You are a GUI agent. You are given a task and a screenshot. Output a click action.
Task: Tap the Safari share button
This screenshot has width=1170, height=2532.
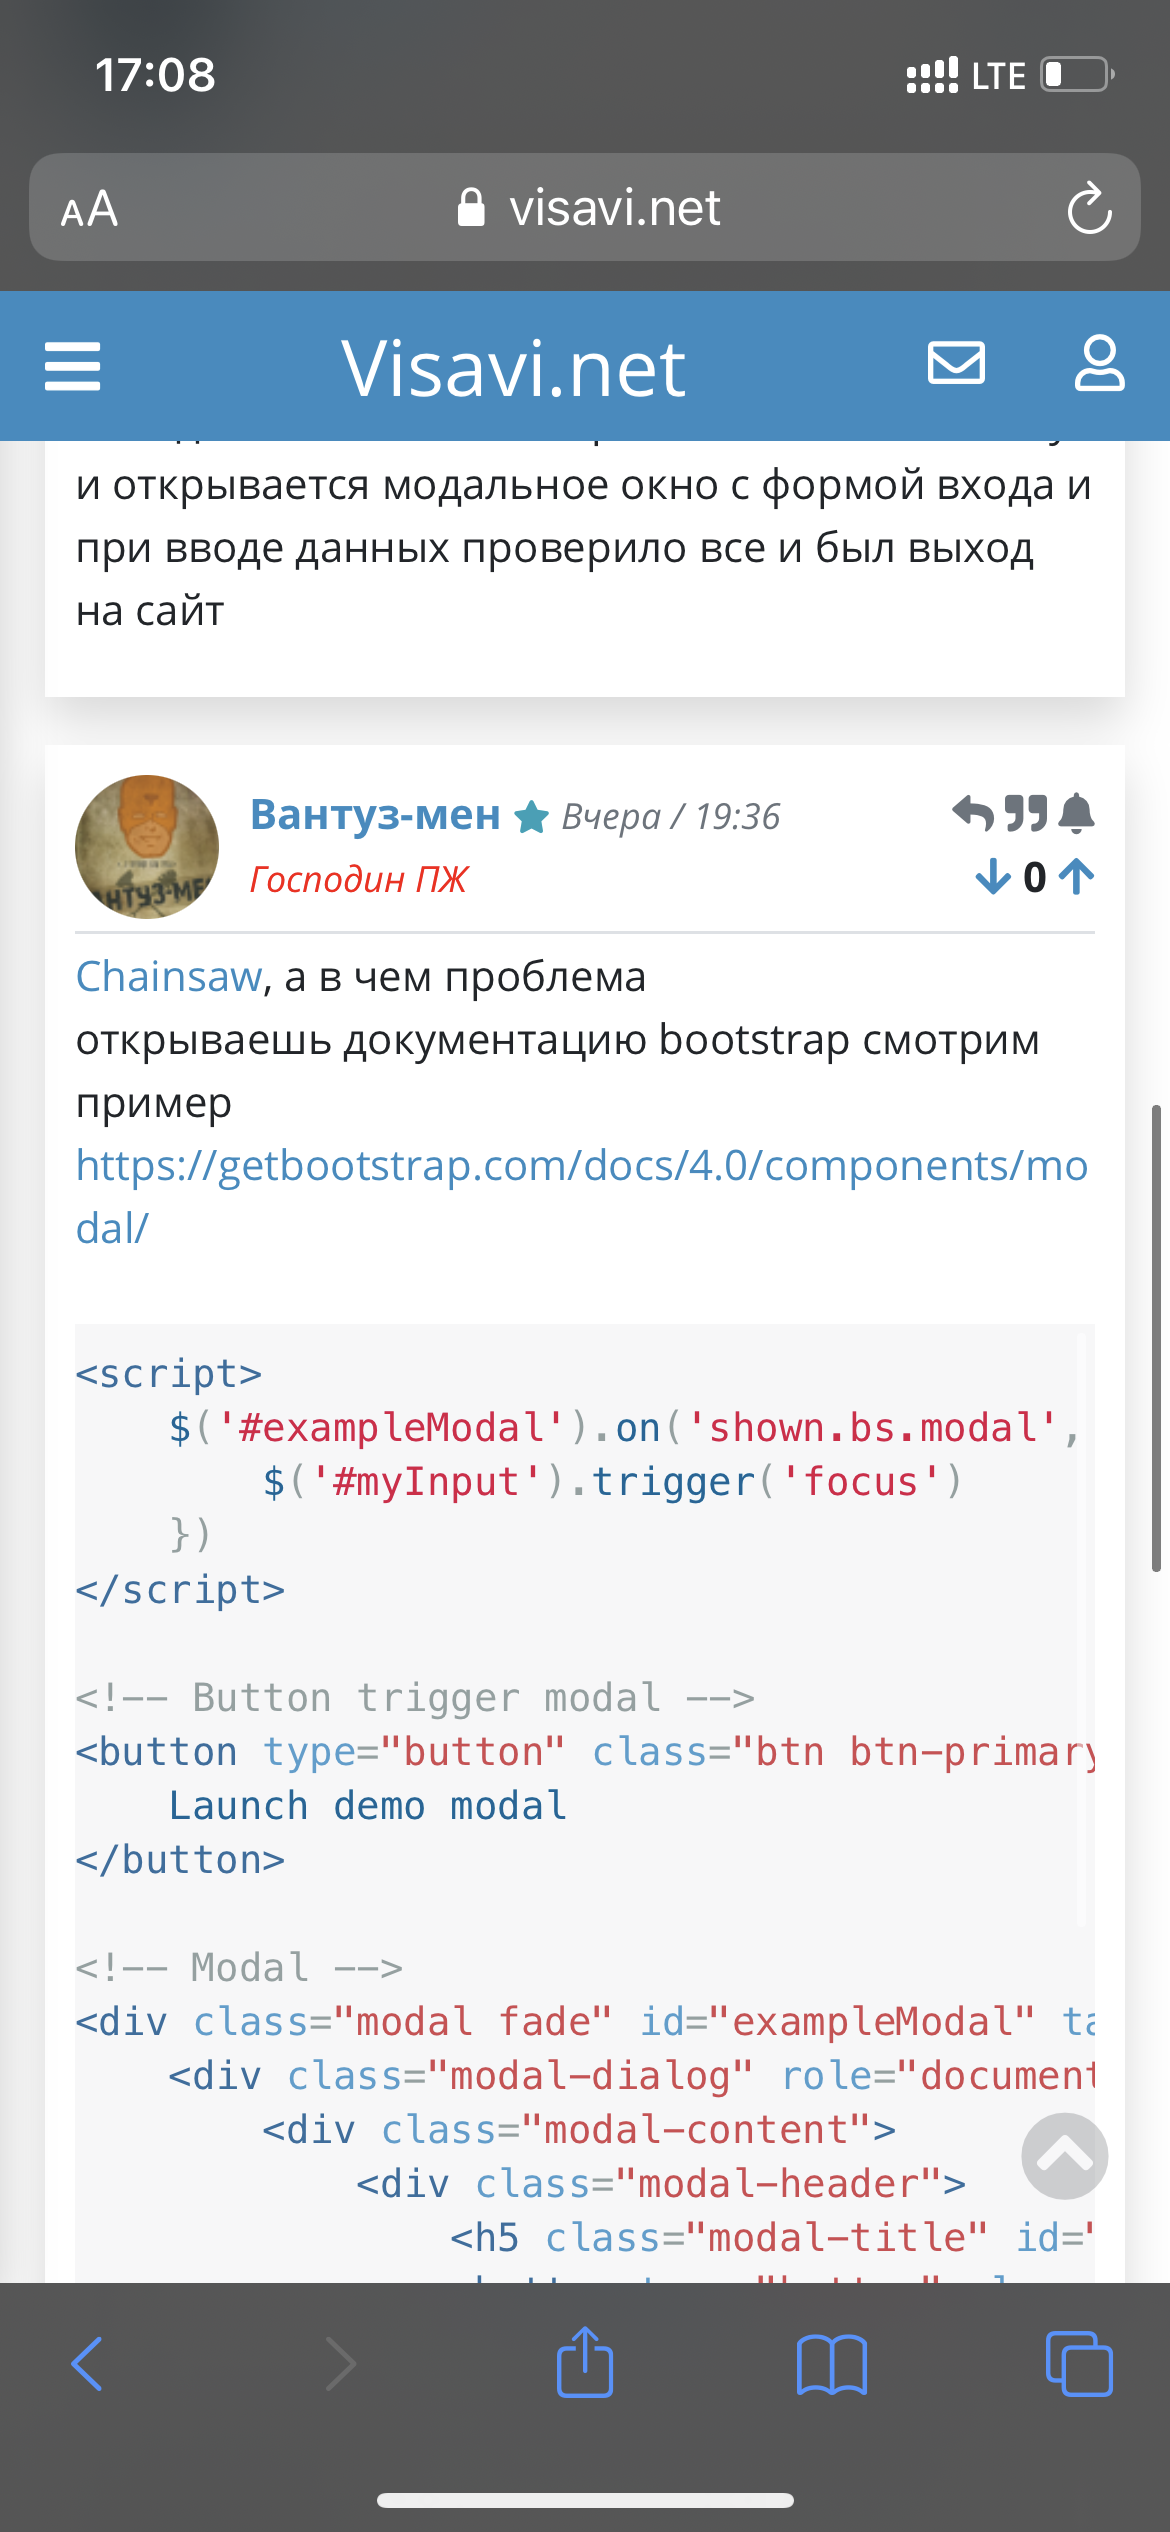[x=585, y=2364]
